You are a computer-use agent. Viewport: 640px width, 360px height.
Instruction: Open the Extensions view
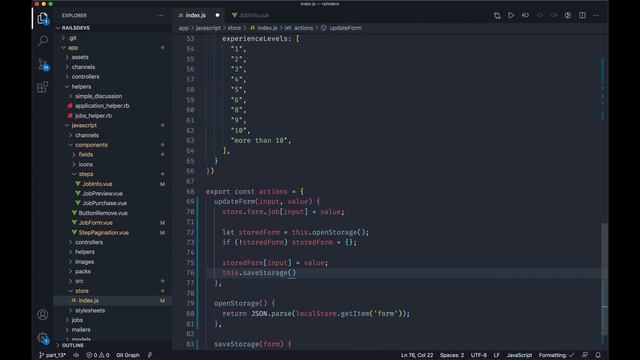pos(42,87)
